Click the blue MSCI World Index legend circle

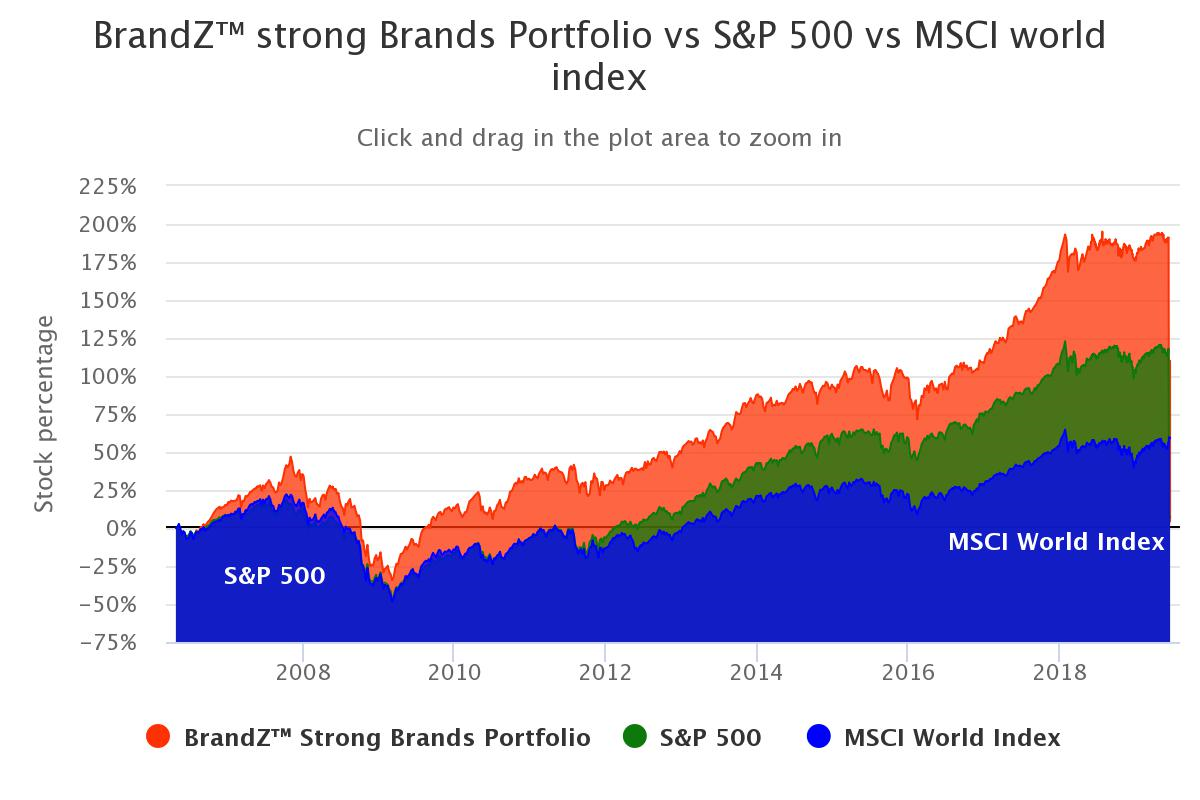[819, 738]
